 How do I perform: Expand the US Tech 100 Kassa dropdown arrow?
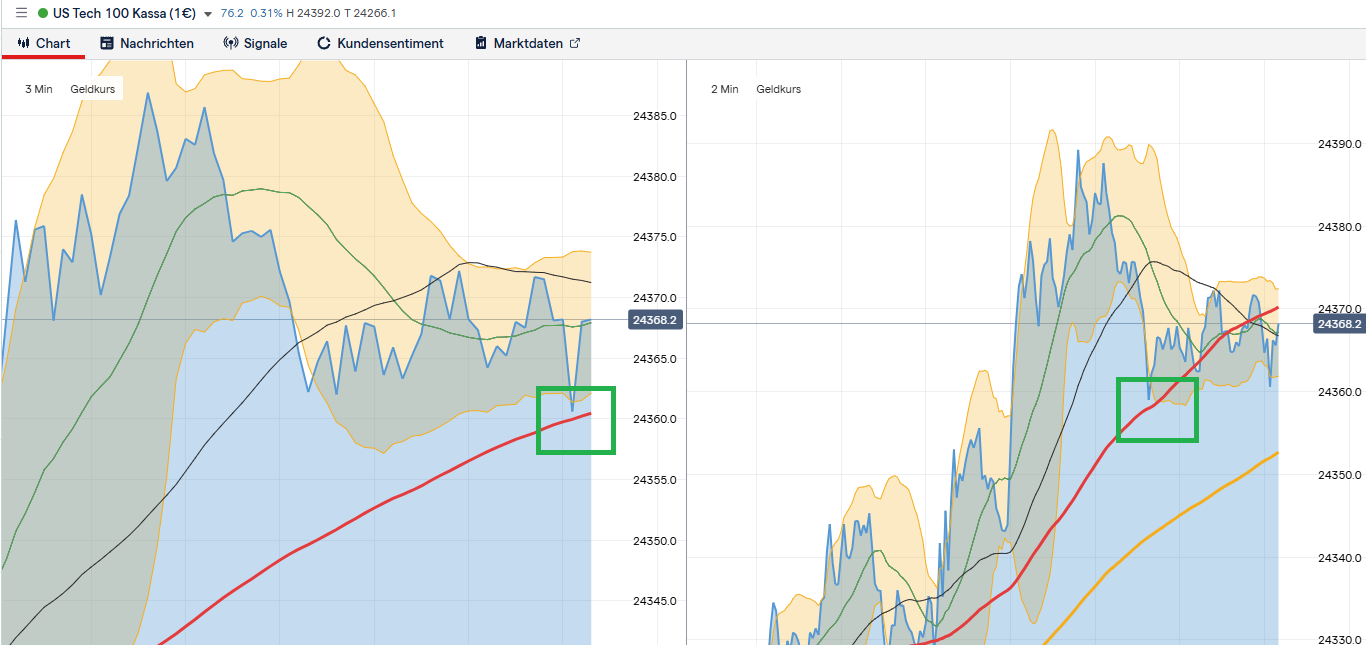207,14
